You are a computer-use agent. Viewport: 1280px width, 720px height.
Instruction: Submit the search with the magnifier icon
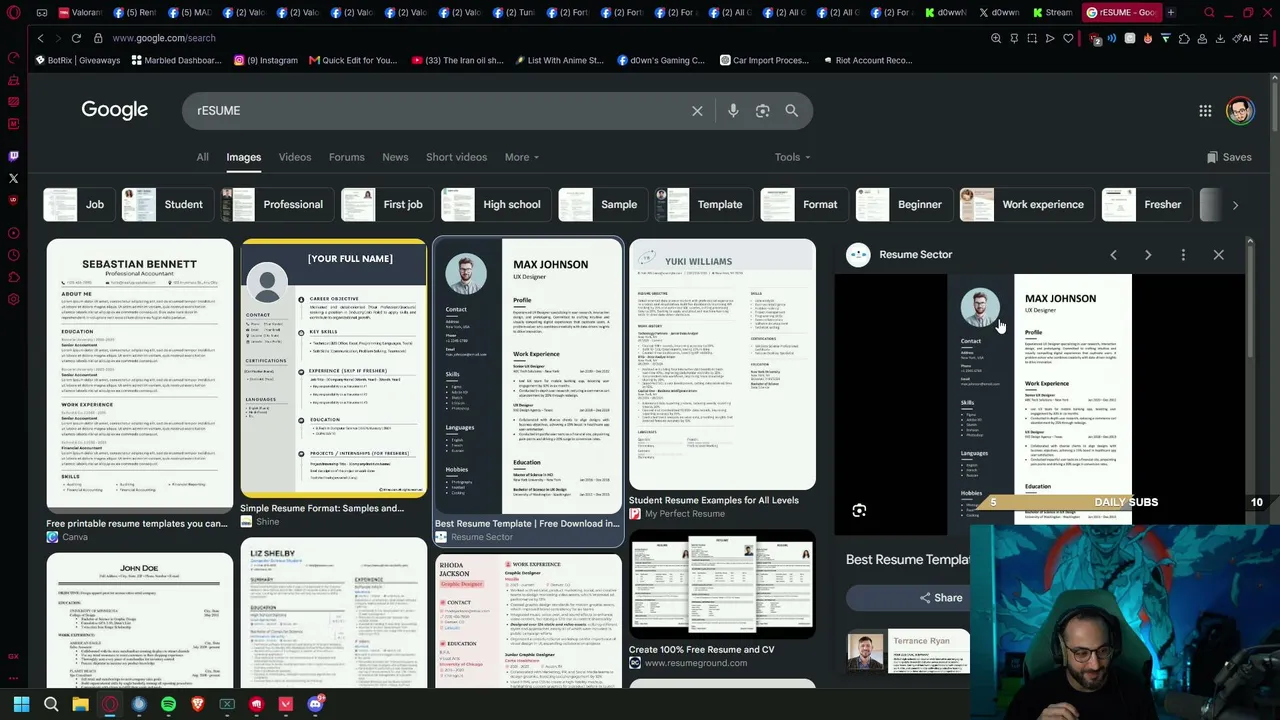pyautogui.click(x=791, y=111)
